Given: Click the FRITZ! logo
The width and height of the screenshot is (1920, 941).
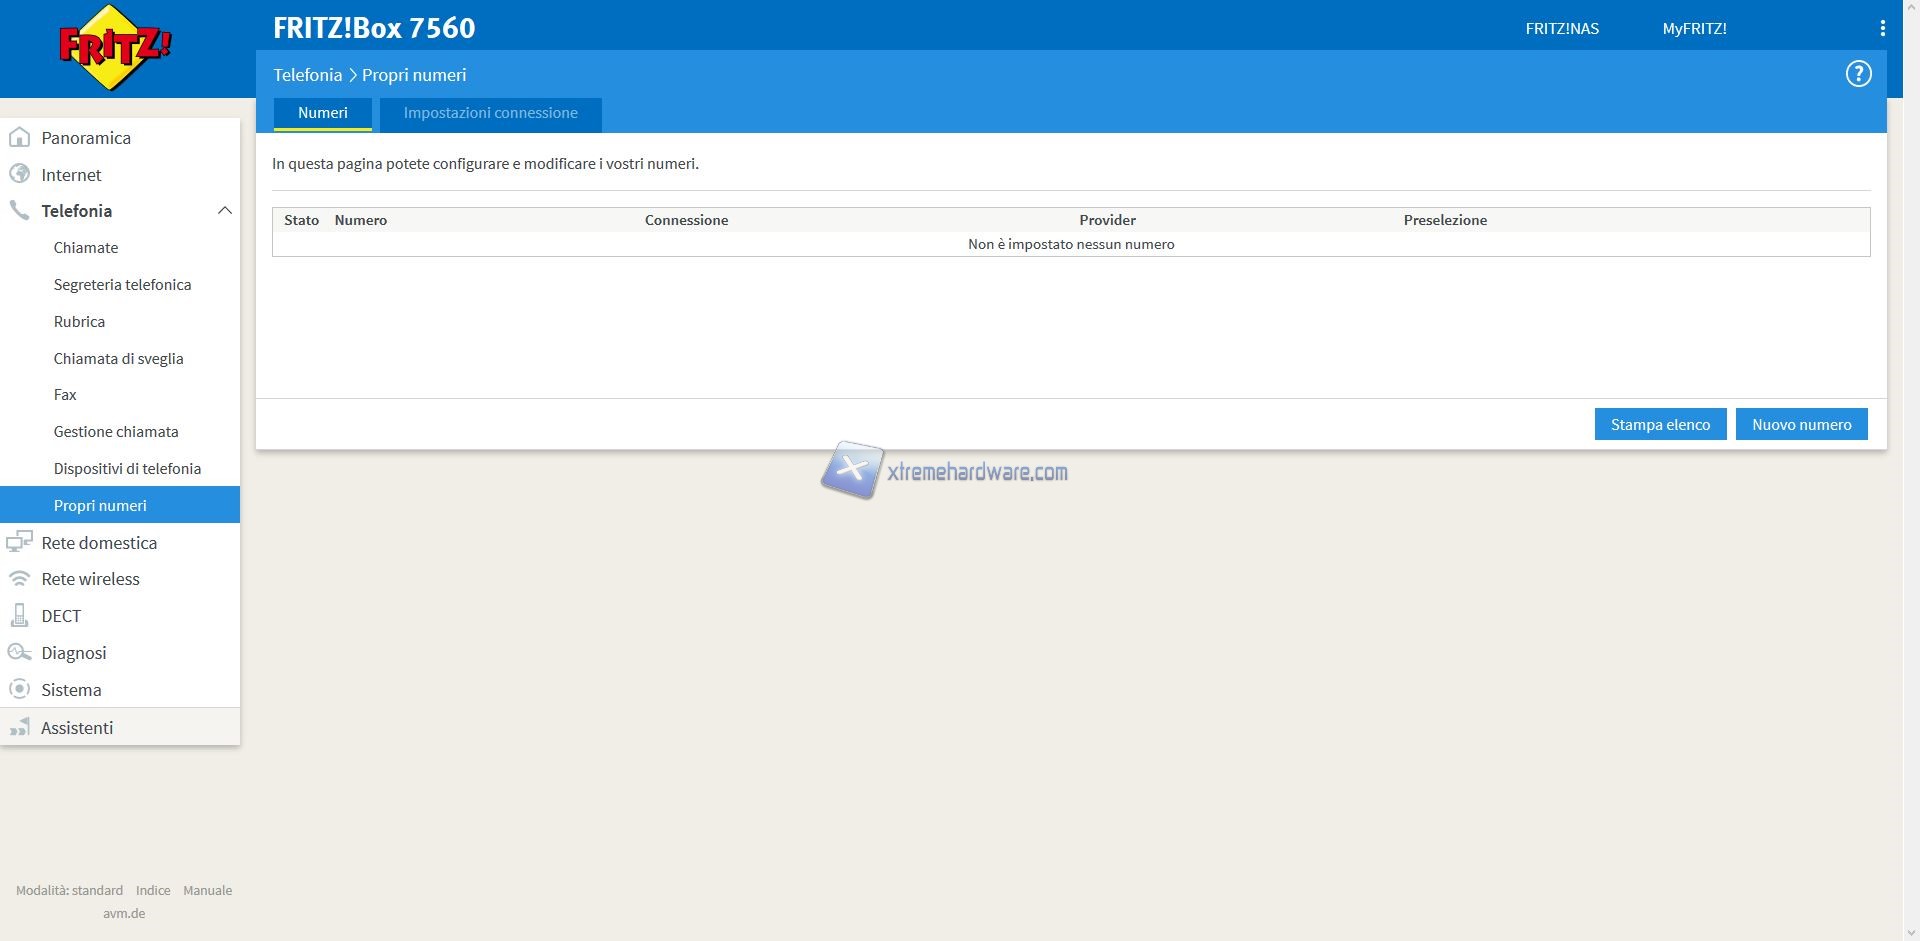Looking at the screenshot, I should [x=115, y=47].
